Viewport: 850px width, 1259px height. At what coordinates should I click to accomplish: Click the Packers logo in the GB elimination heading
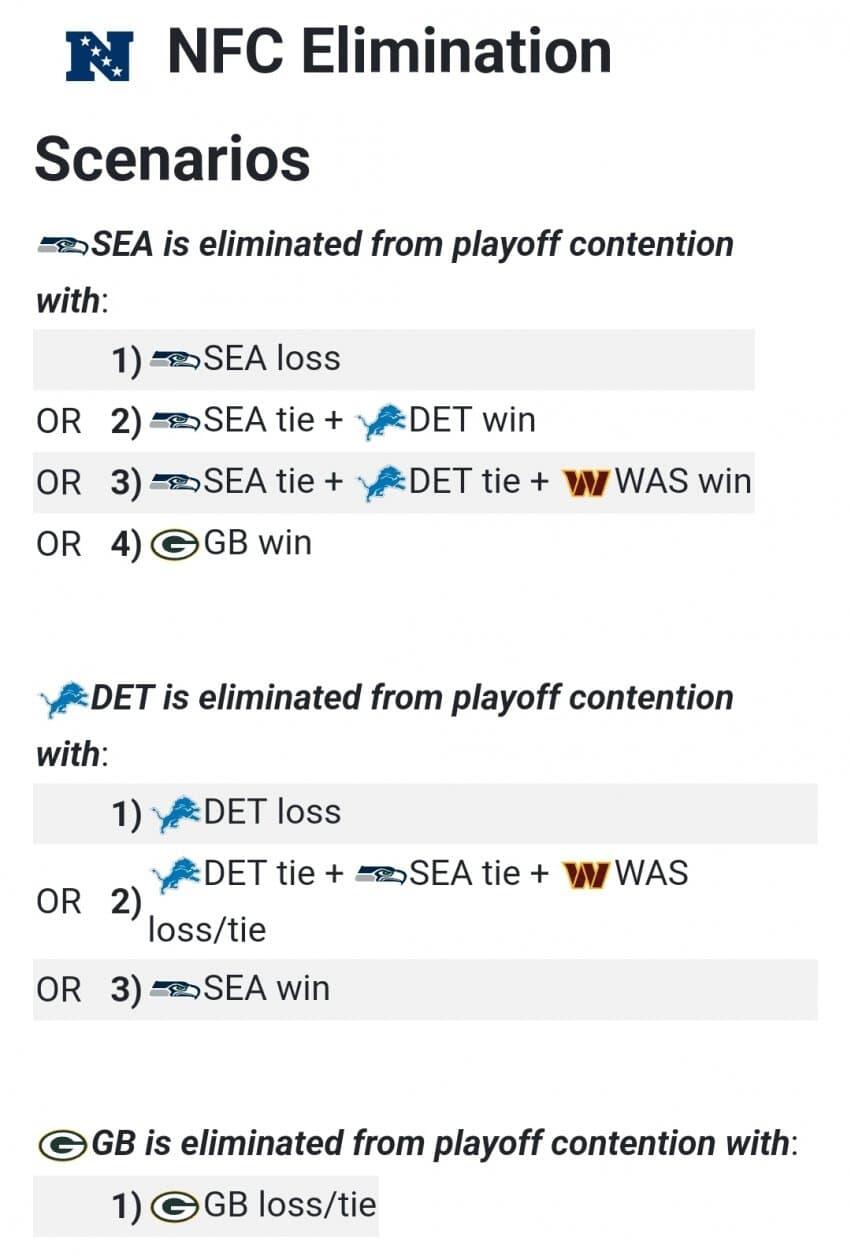click(x=63, y=1144)
